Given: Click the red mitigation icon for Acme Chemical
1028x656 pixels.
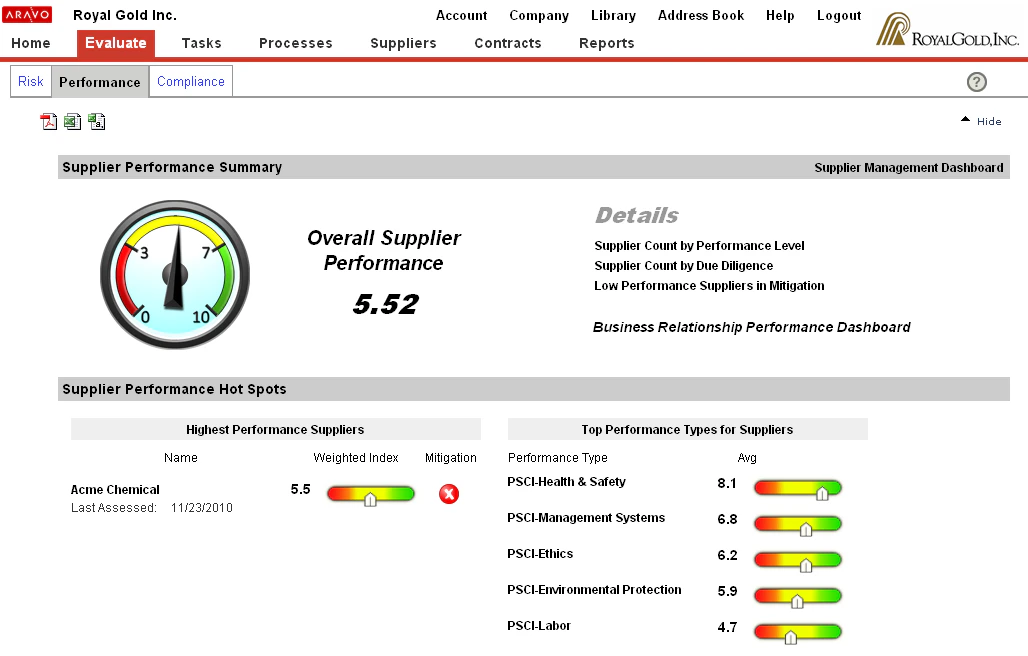Looking at the screenshot, I should pyautogui.click(x=448, y=494).
